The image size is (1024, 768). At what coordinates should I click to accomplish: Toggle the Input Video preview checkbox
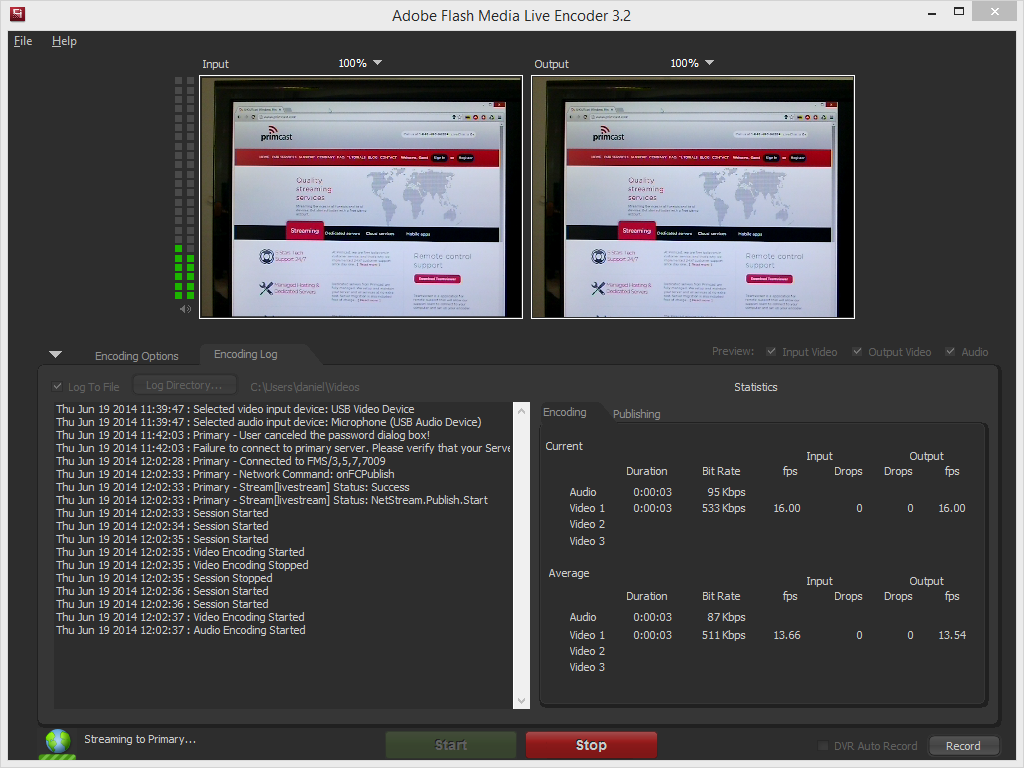point(771,351)
